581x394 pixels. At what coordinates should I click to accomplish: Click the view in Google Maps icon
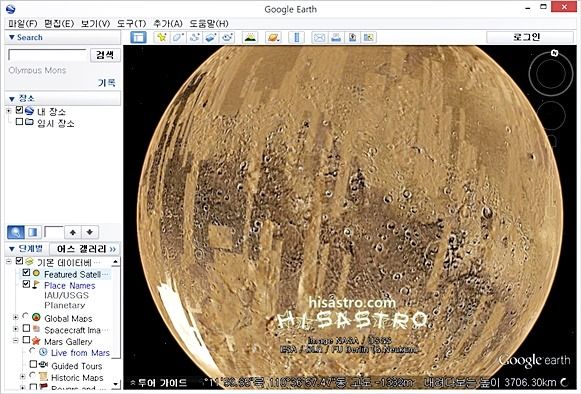click(369, 37)
